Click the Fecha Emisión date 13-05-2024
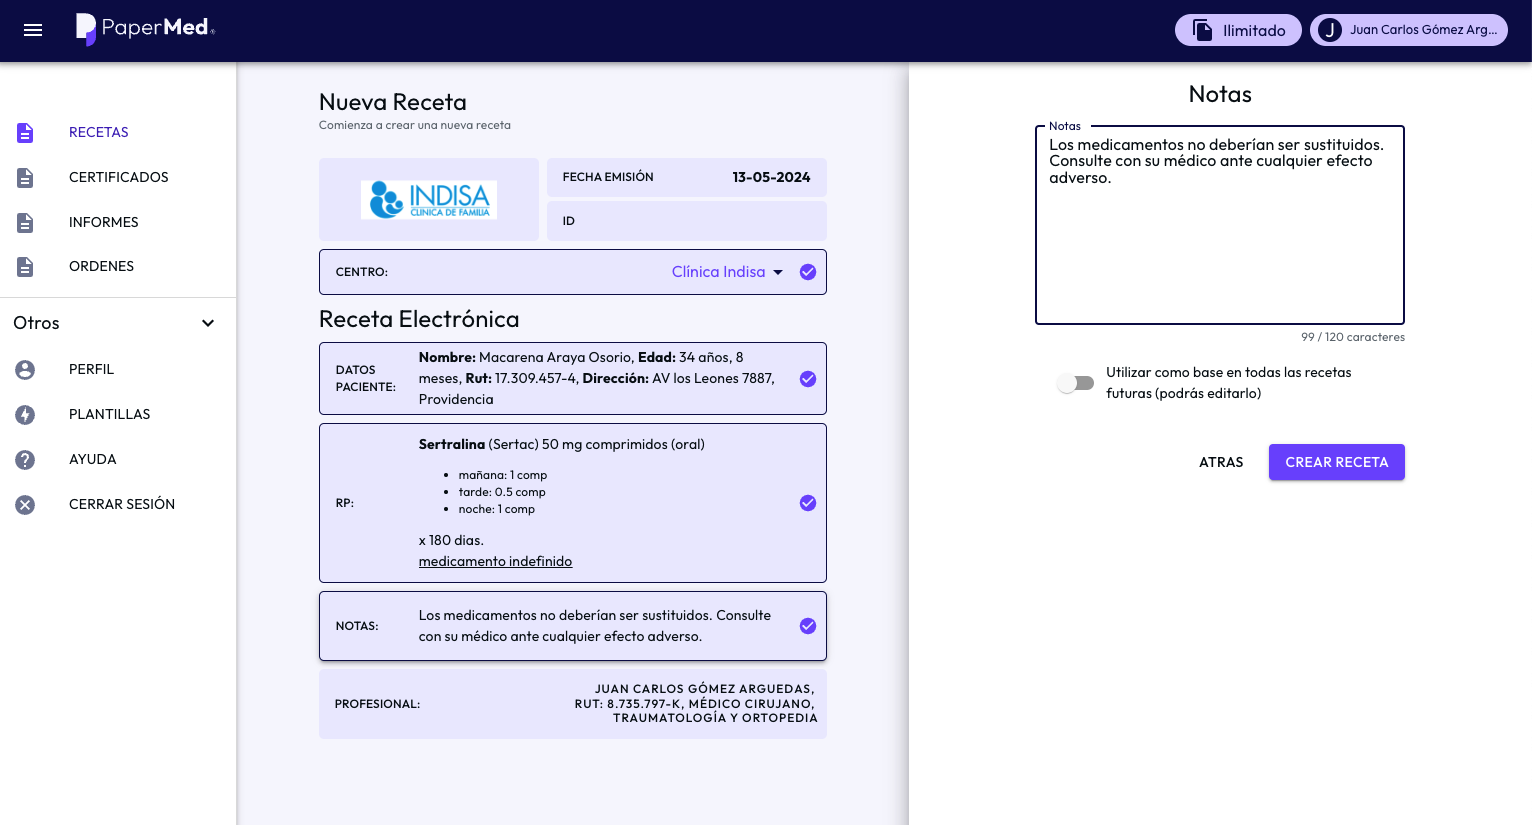Image resolution: width=1532 pixels, height=825 pixels. pos(771,177)
